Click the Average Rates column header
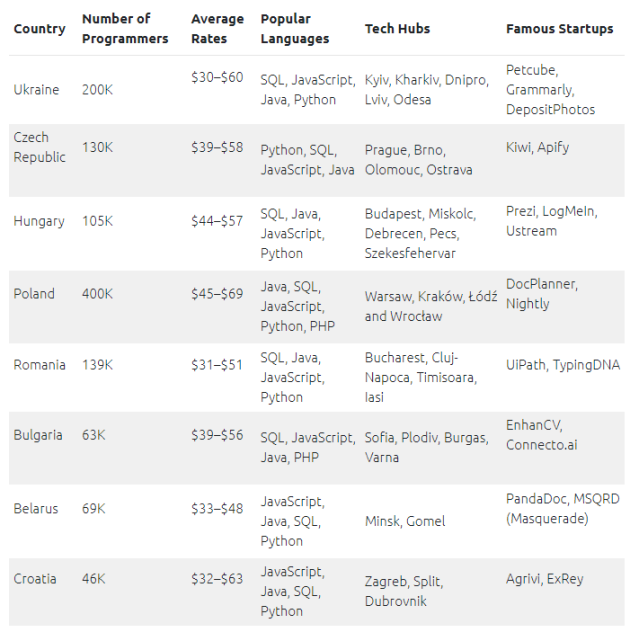The width and height of the screenshot is (630, 632). pyautogui.click(x=217, y=29)
